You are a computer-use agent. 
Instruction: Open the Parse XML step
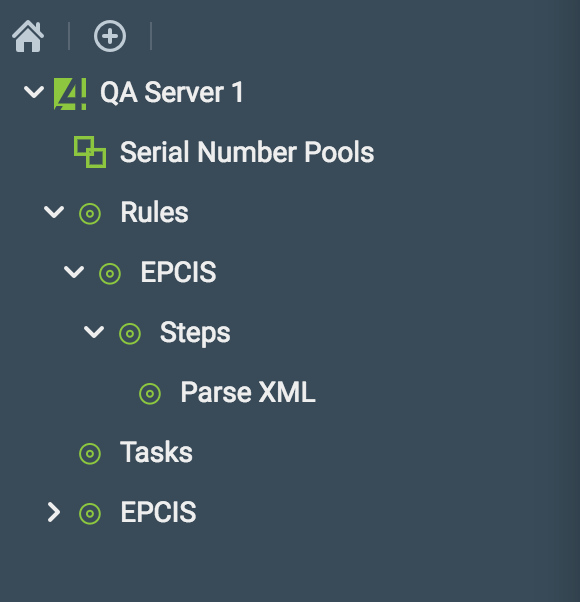point(248,392)
